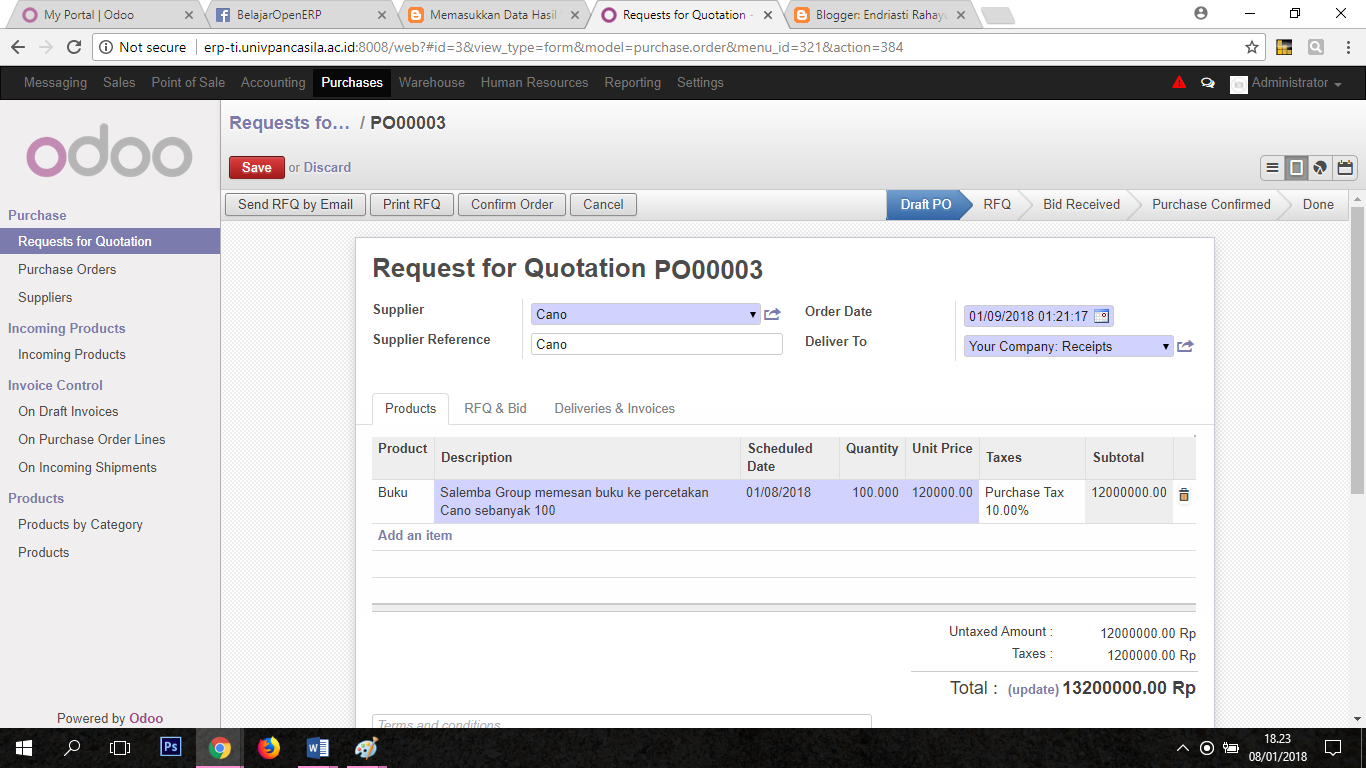Click the Supplier Reference input field
The width and height of the screenshot is (1366, 768).
(657, 344)
